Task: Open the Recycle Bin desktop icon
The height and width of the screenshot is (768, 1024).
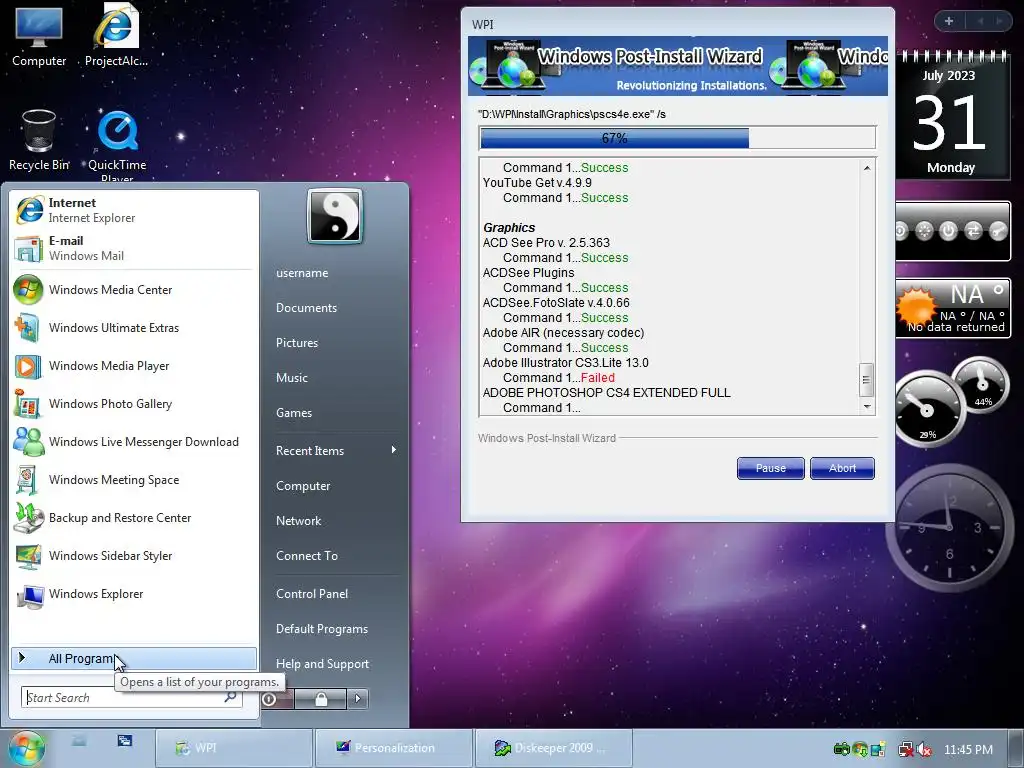Action: point(39,140)
